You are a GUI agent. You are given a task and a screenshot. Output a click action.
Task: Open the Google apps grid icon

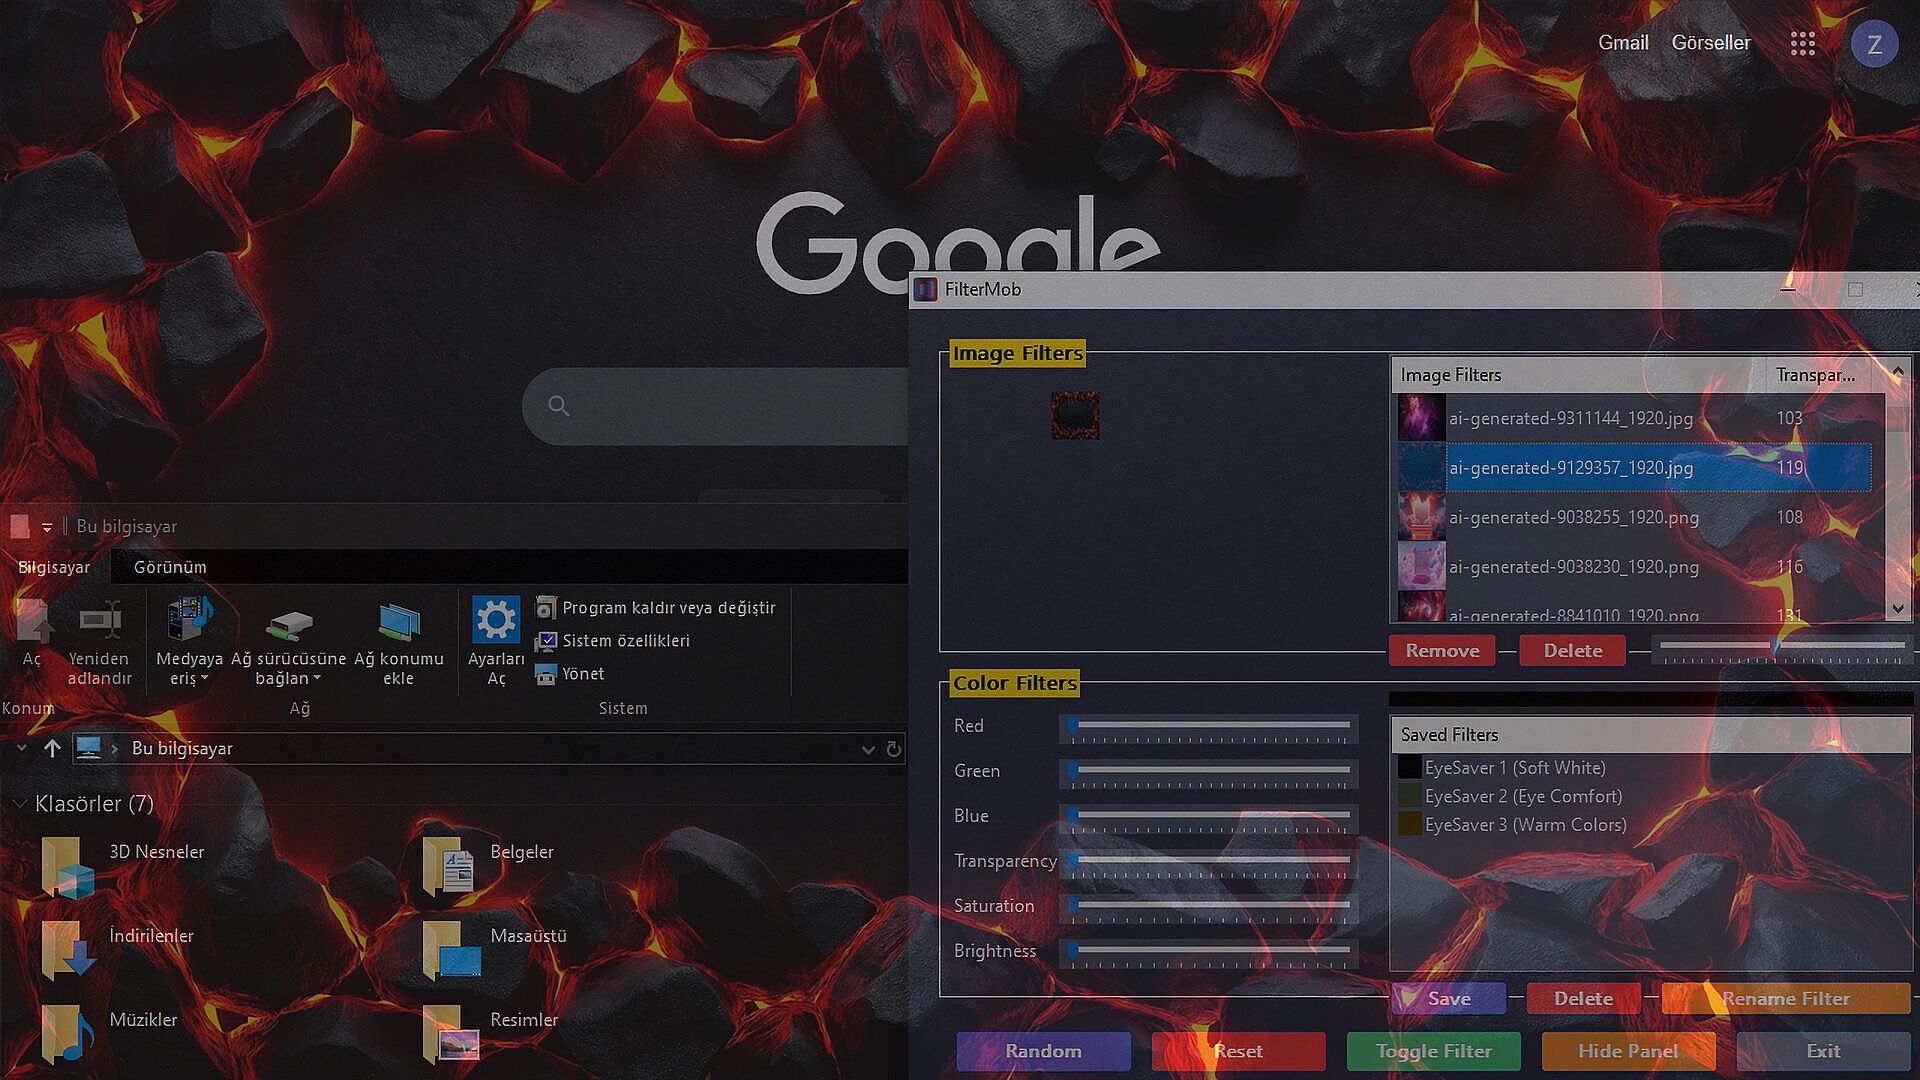[x=1802, y=43]
